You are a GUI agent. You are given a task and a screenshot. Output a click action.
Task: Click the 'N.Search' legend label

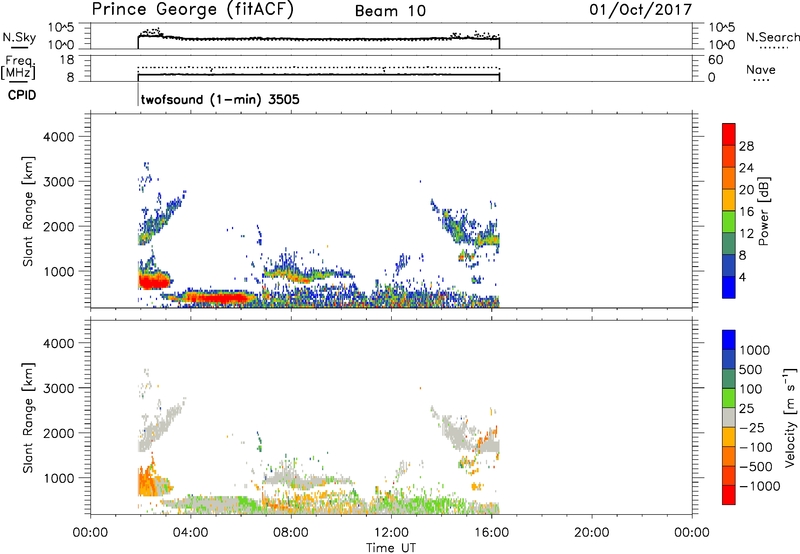pos(772,37)
